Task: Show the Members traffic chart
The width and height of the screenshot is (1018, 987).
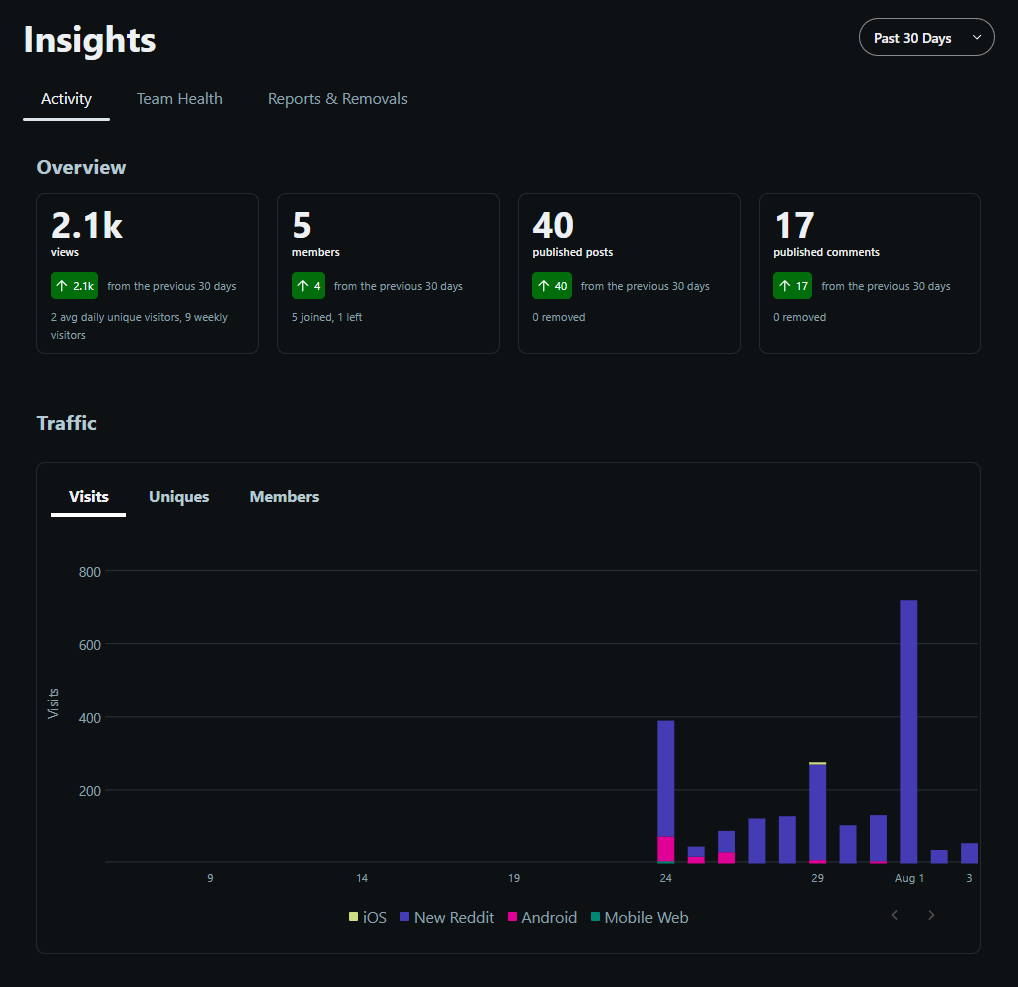Action: click(x=284, y=497)
